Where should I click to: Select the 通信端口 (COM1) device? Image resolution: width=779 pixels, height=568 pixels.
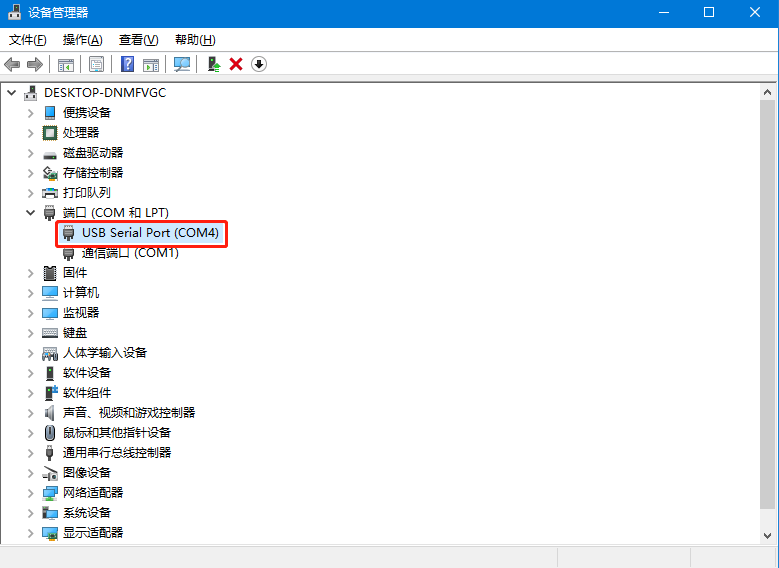129,253
